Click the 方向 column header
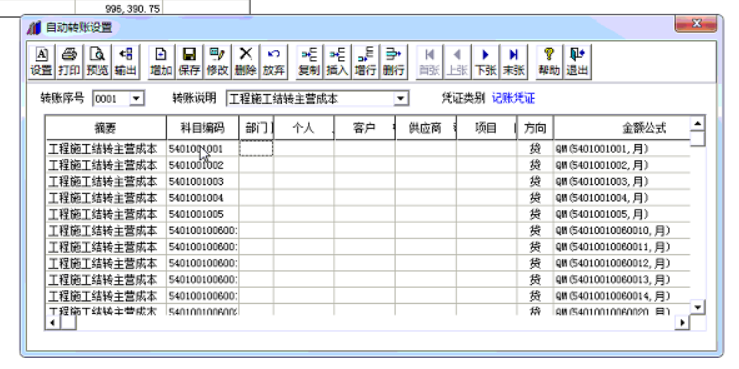Image resolution: width=739 pixels, height=369 pixels. [535, 128]
